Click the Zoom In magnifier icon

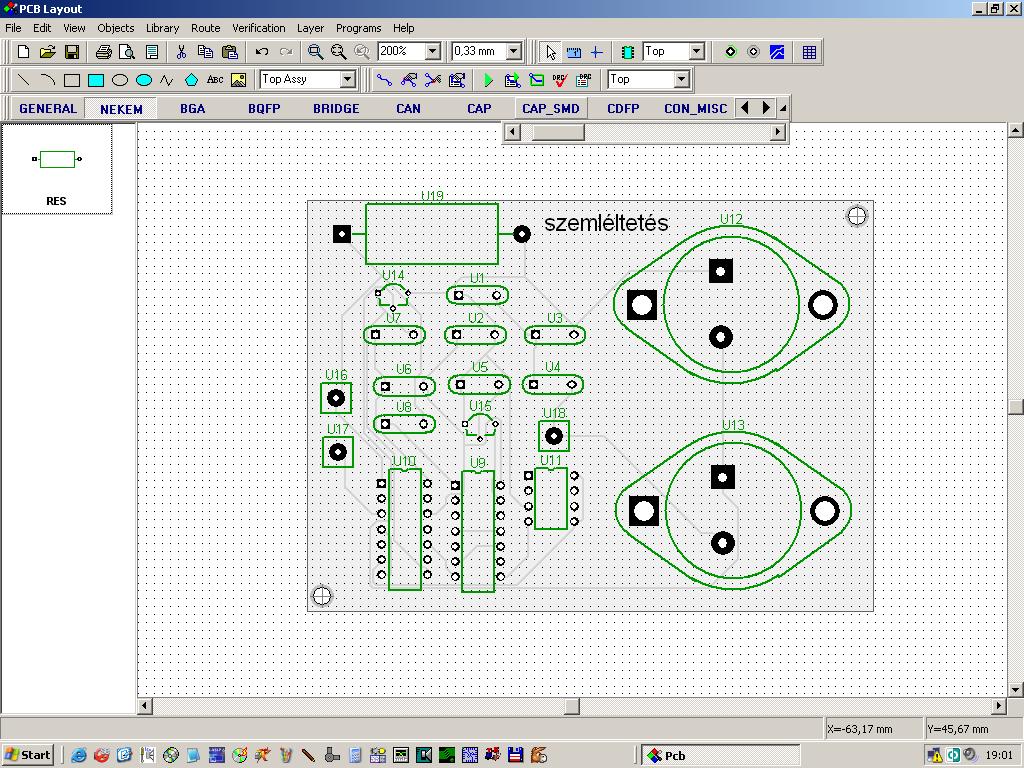pos(315,52)
